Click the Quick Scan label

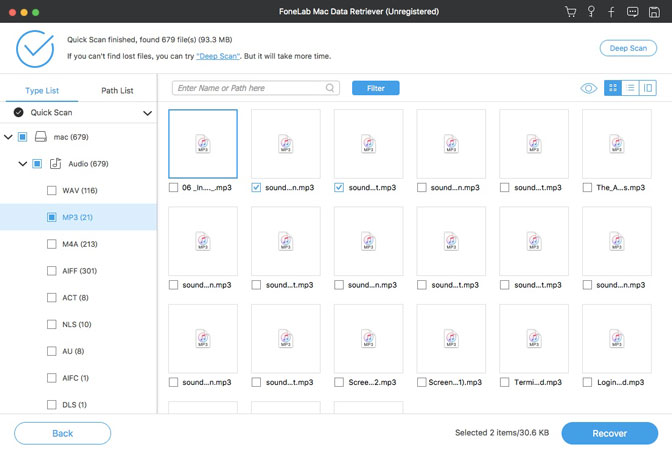(x=51, y=112)
